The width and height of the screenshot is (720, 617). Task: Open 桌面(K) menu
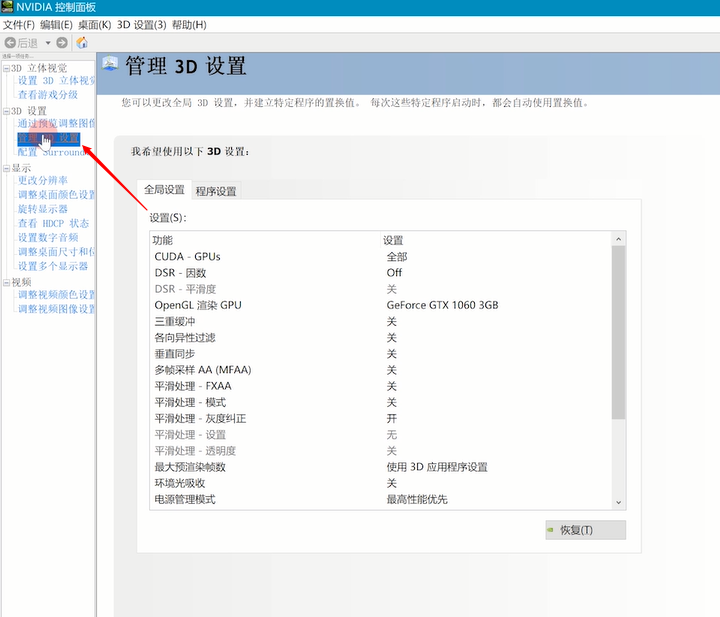click(x=95, y=25)
